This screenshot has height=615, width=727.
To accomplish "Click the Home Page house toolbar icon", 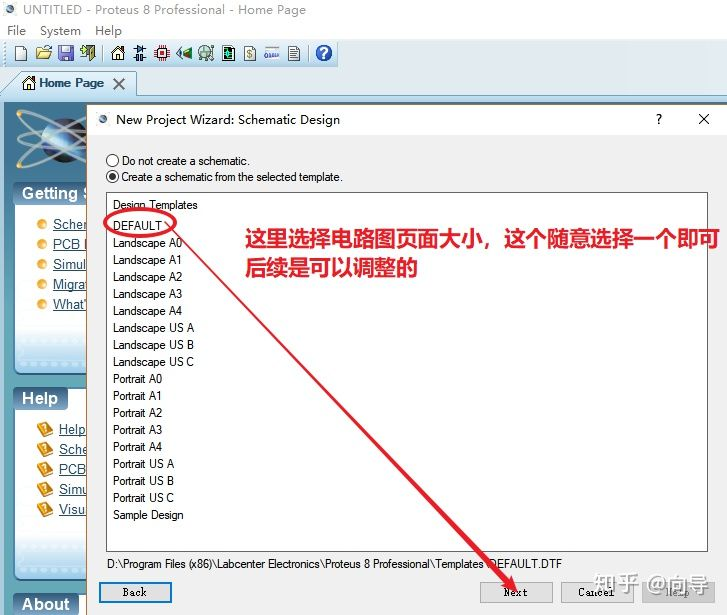I will [x=118, y=53].
